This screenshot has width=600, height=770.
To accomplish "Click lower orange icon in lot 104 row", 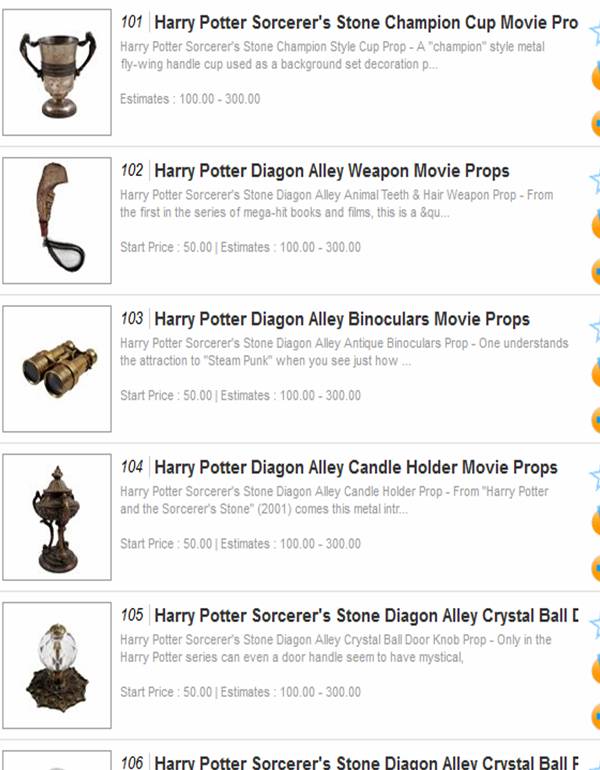I will tap(596, 568).
